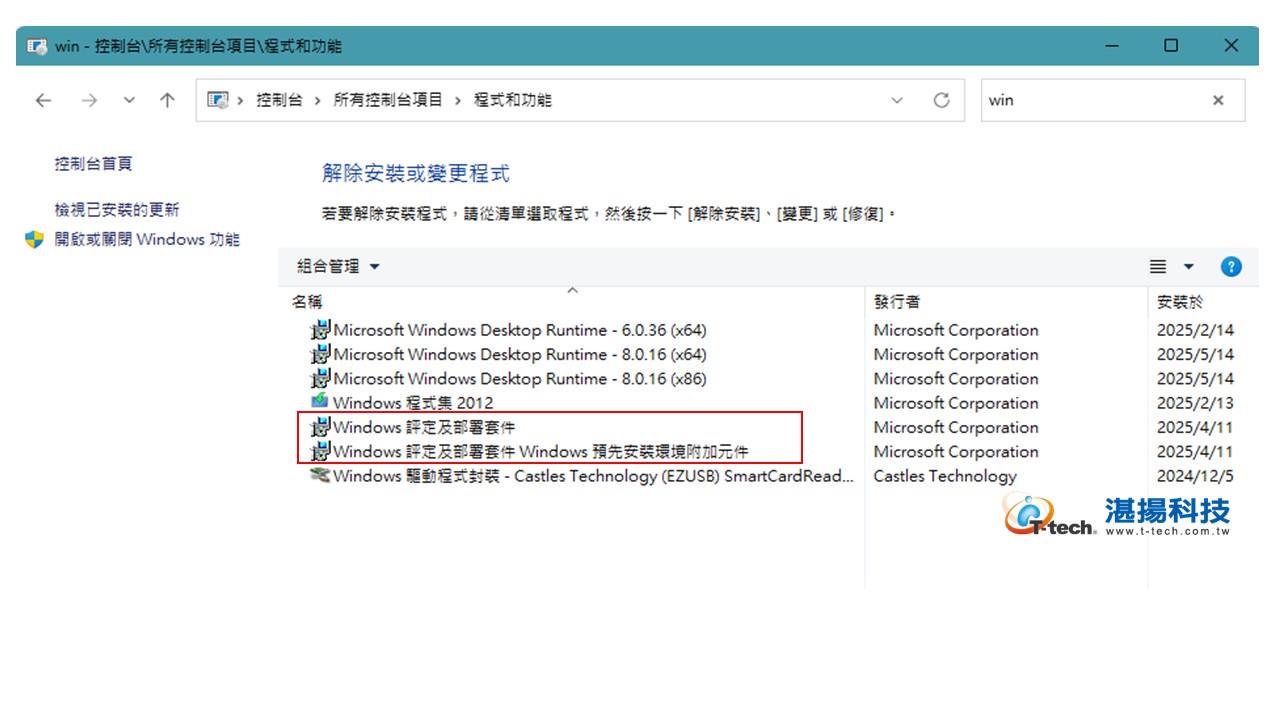Select 所有控制台項目 in the breadcrumb

388,100
